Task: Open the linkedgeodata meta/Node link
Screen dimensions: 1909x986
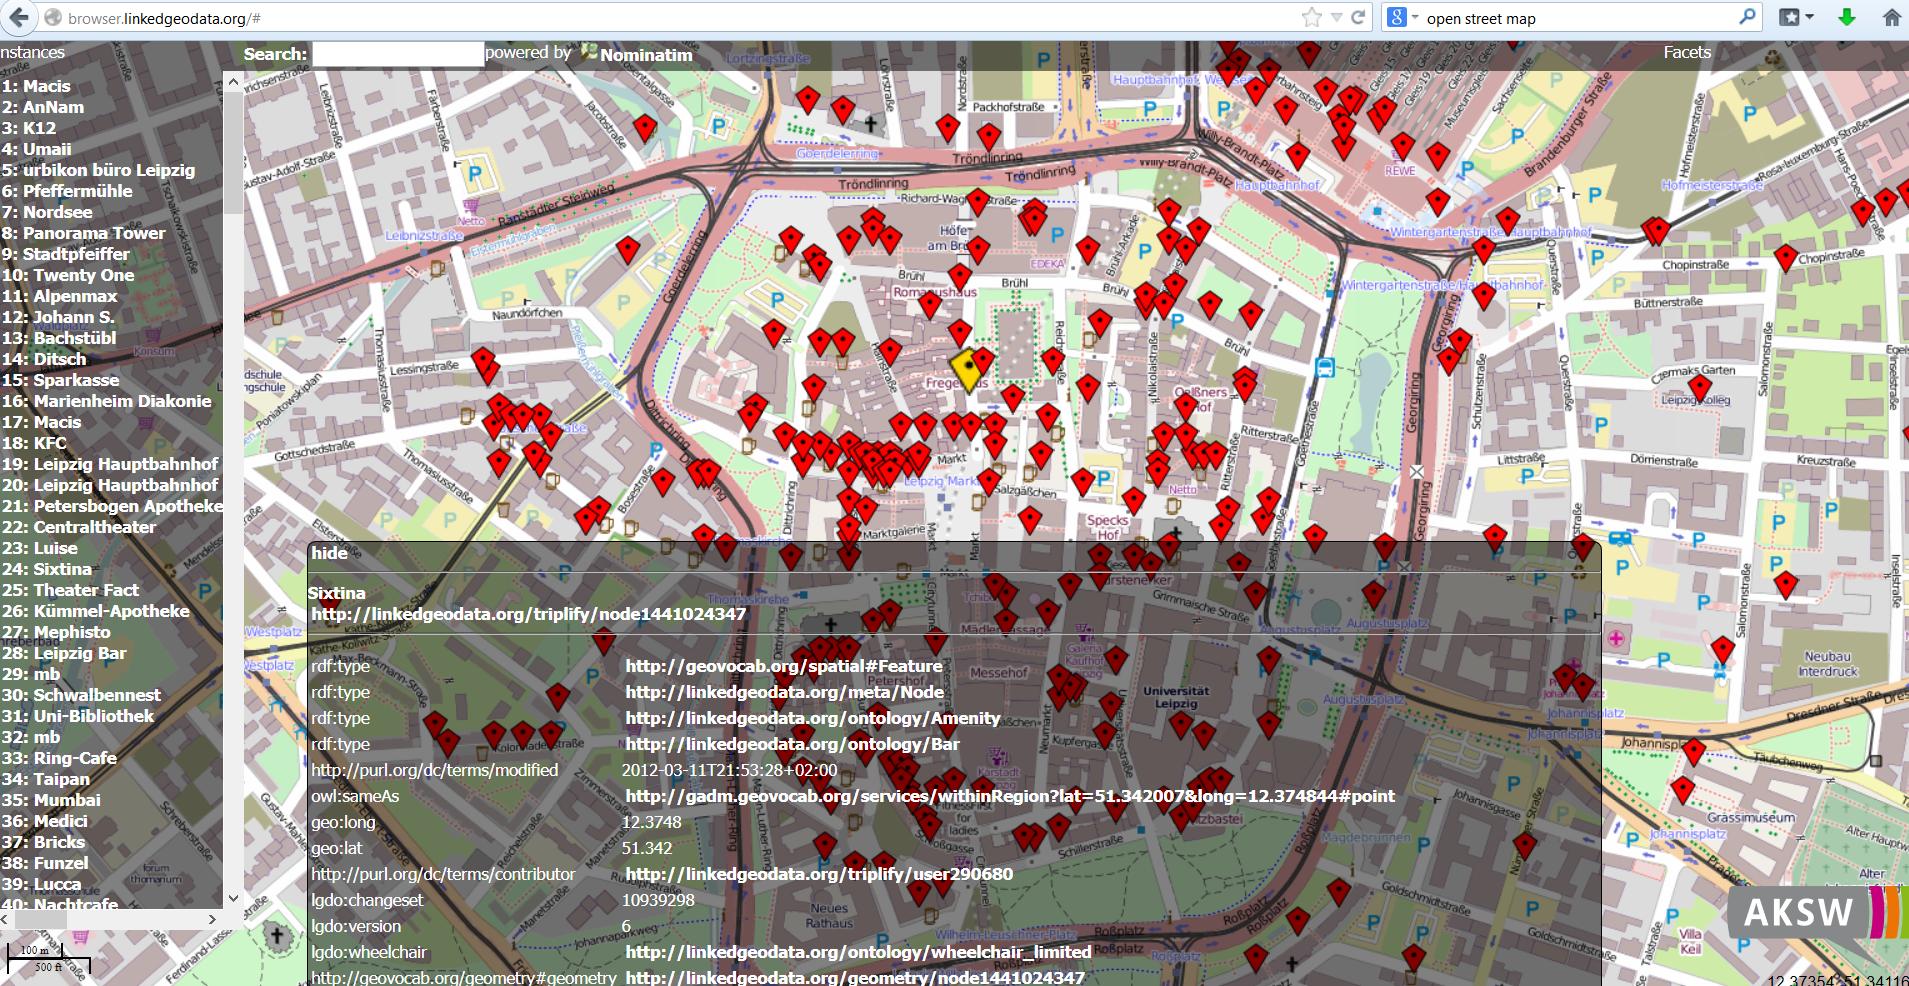Action: click(x=784, y=692)
